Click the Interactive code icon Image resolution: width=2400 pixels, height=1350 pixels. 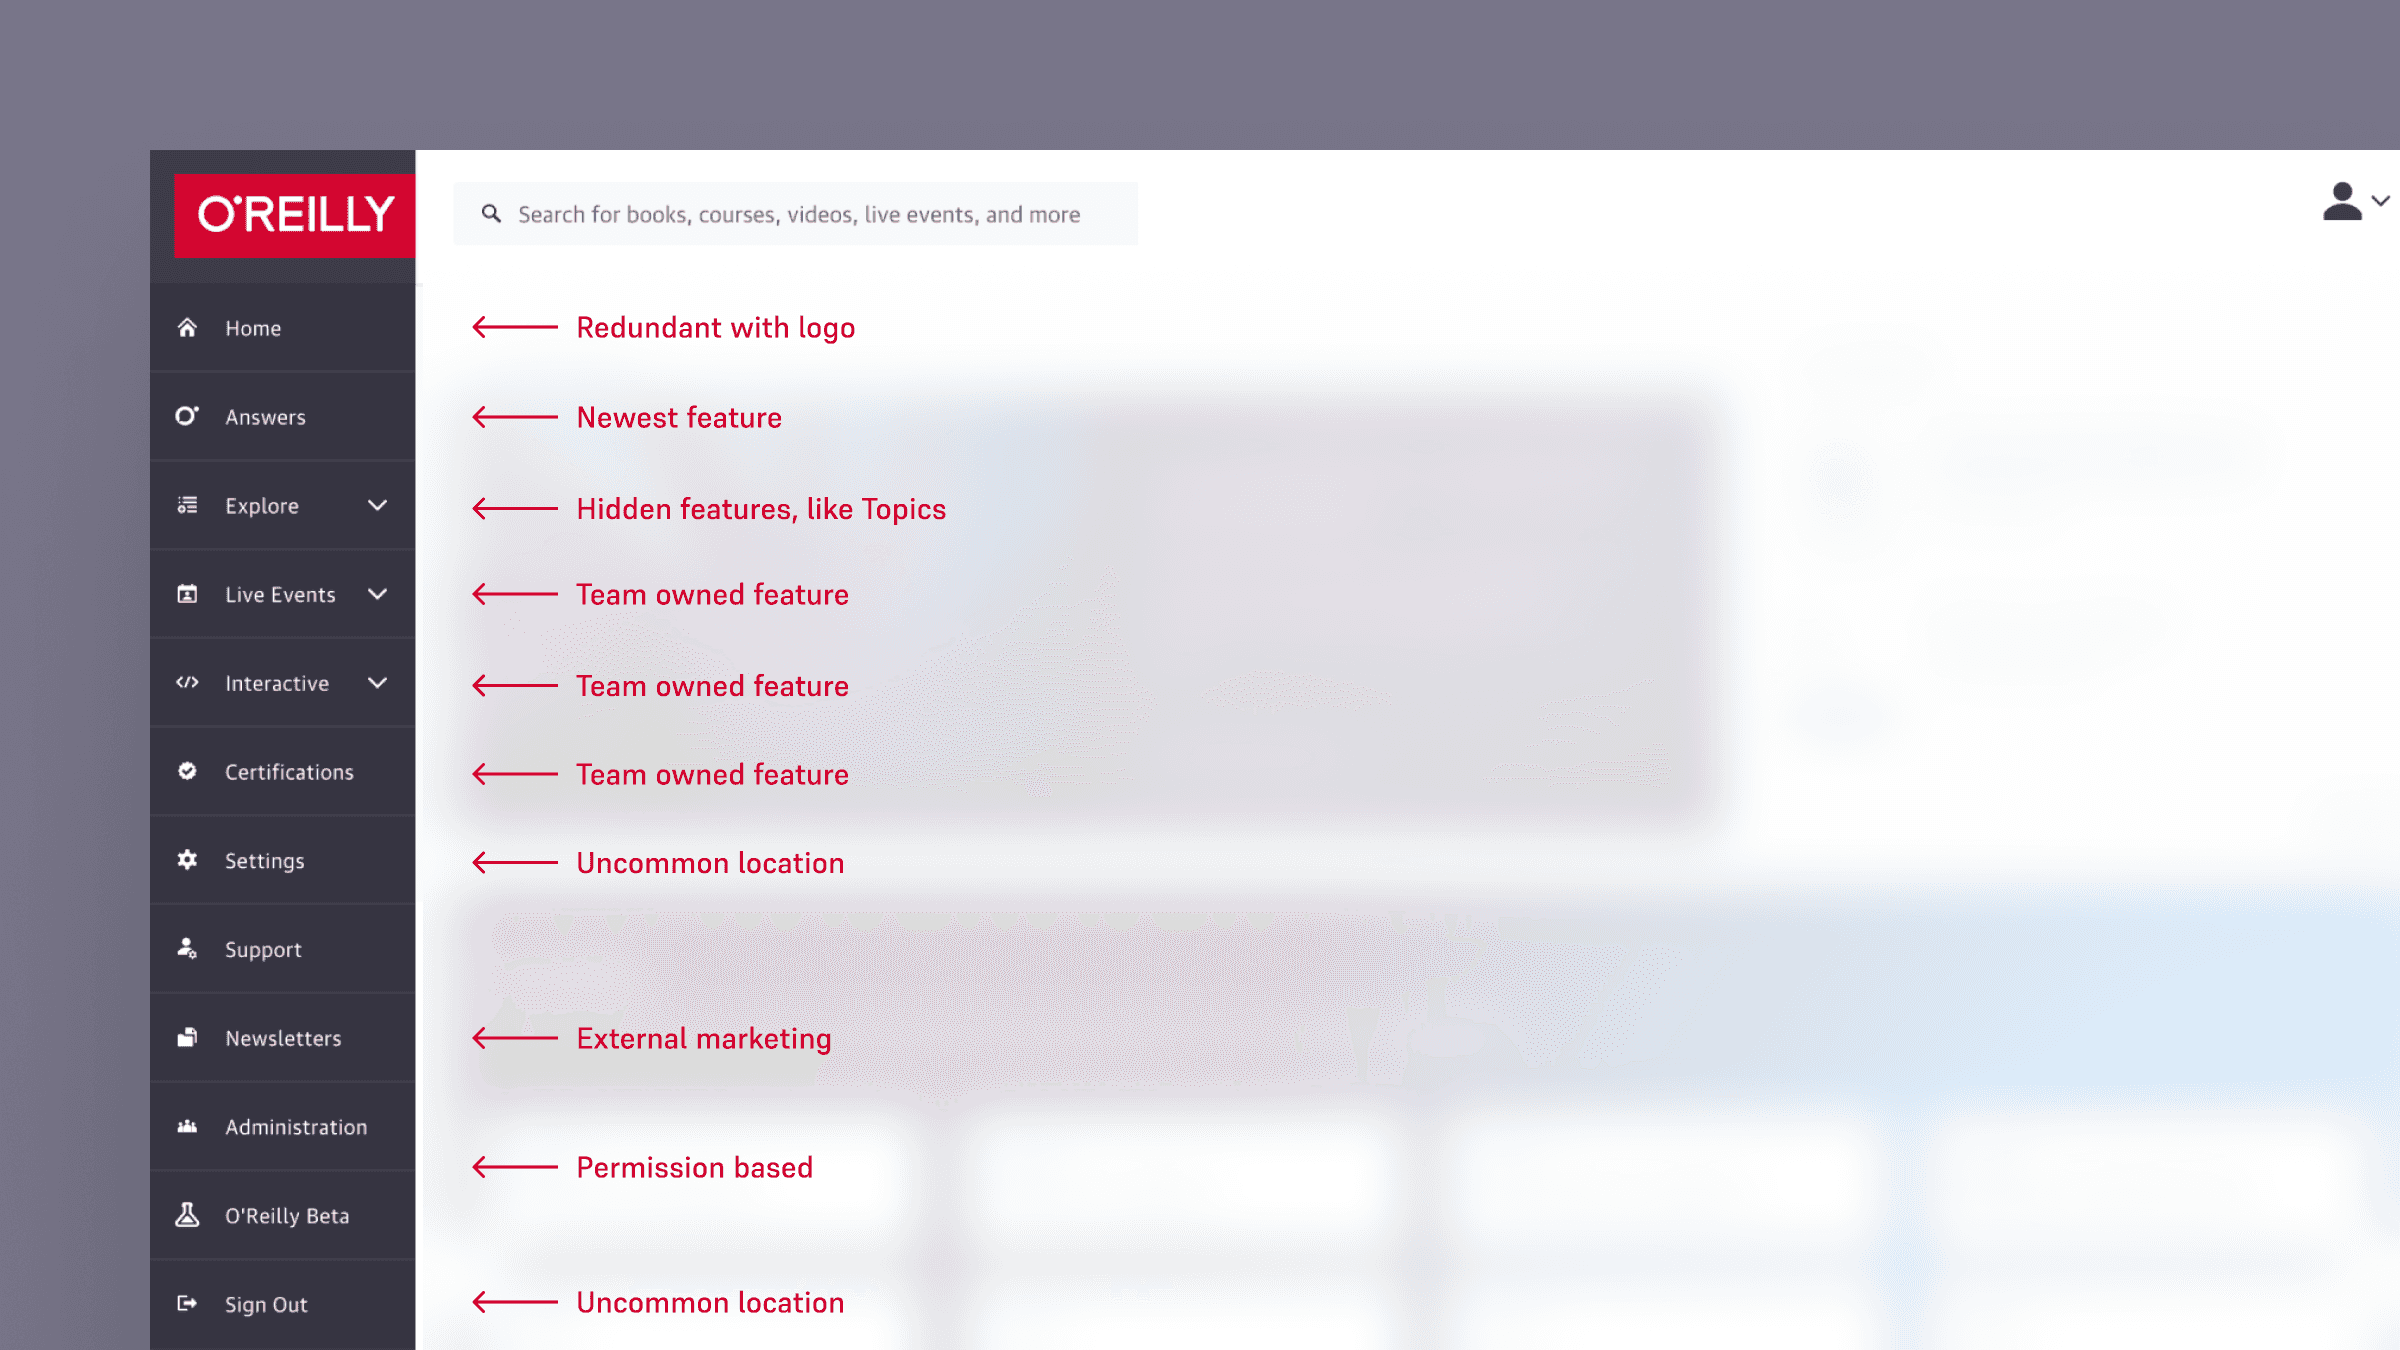coord(188,682)
